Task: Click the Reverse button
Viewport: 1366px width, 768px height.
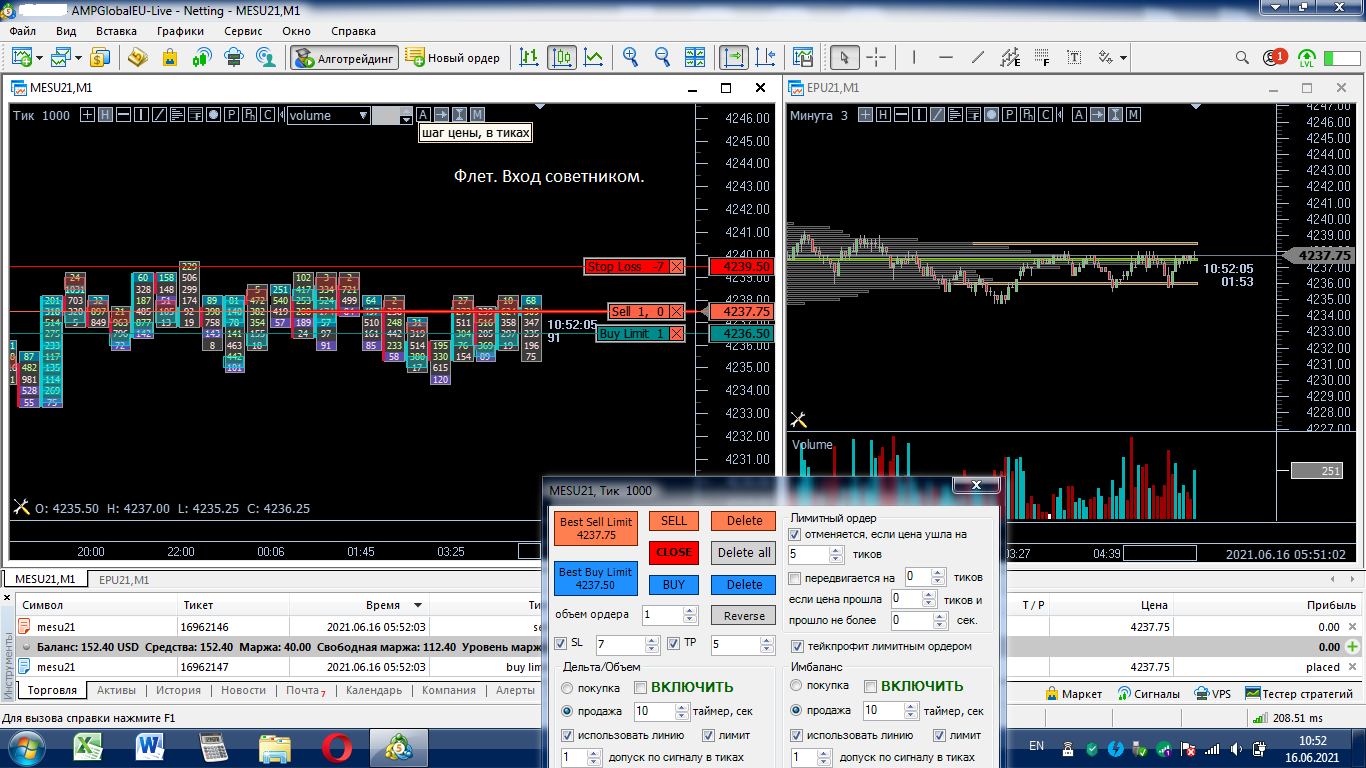Action: click(x=744, y=616)
